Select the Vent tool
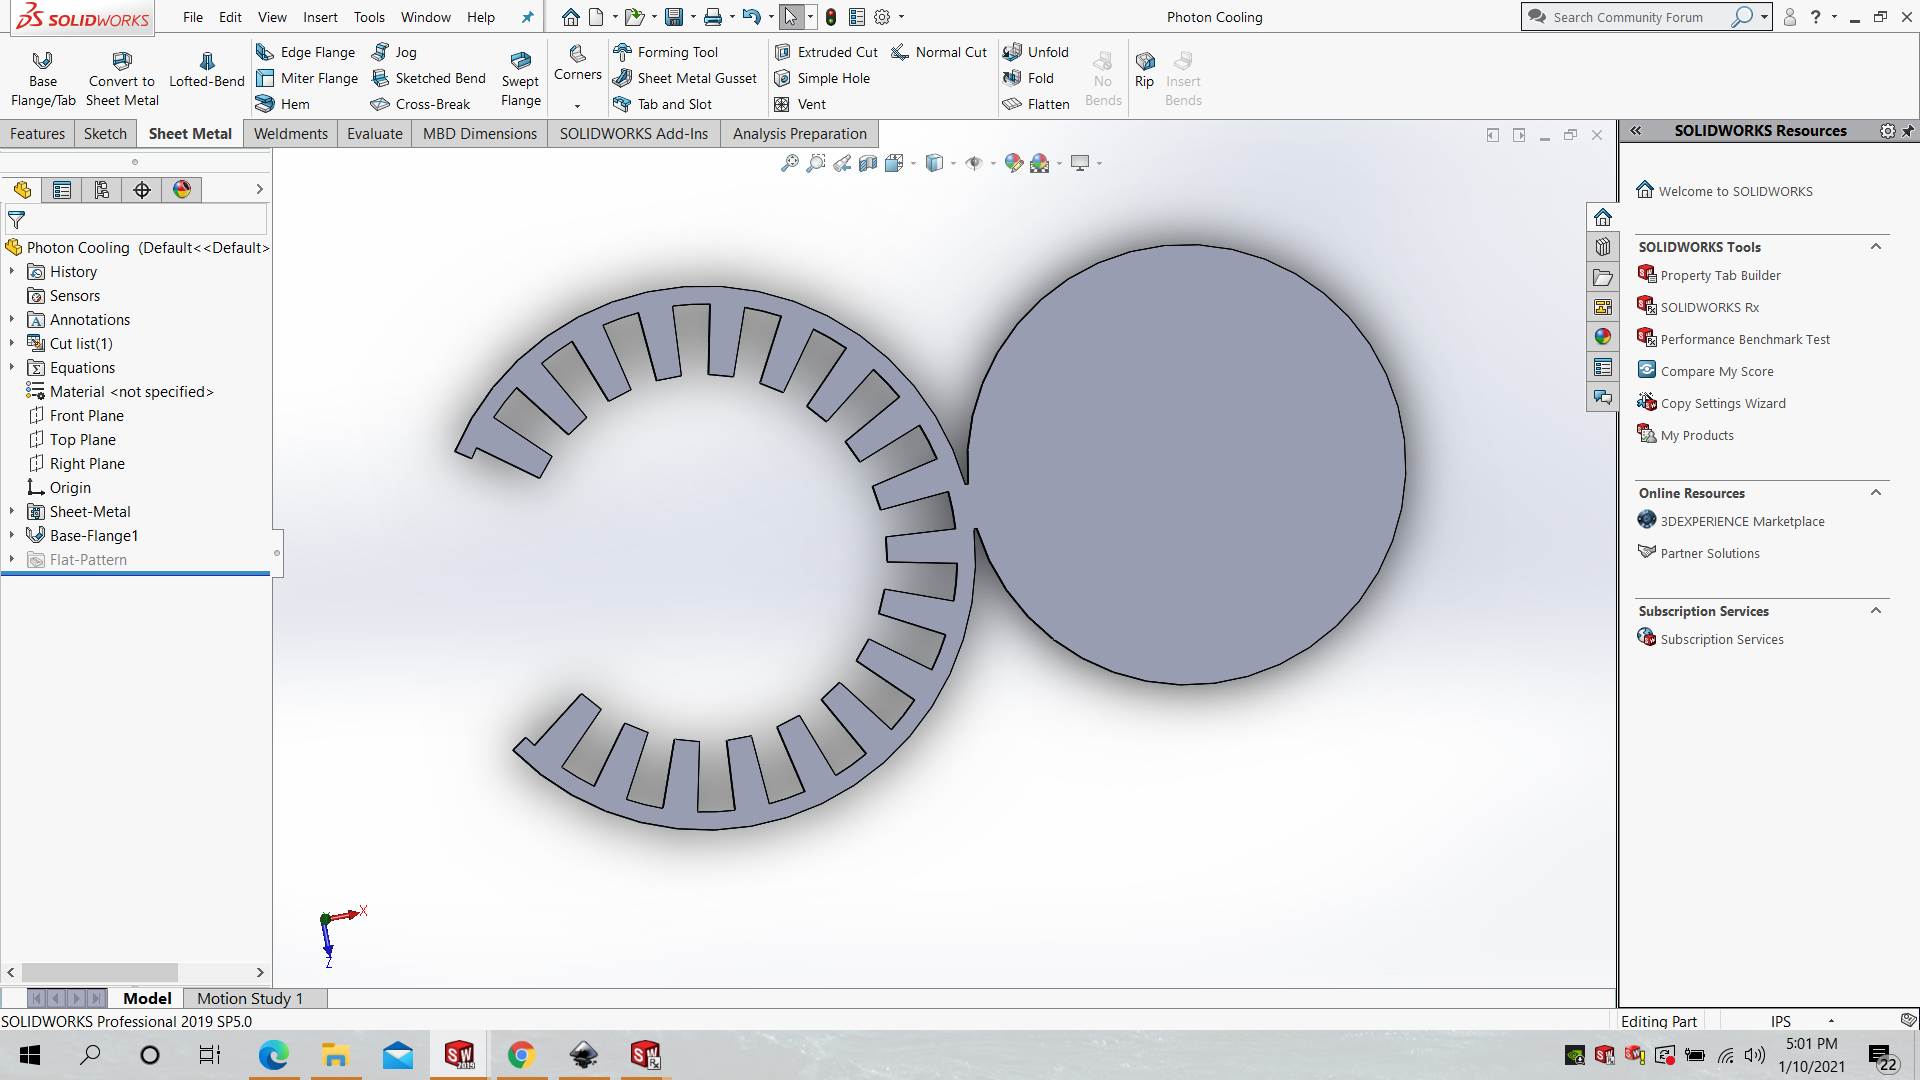The height and width of the screenshot is (1080, 1920). coord(800,104)
